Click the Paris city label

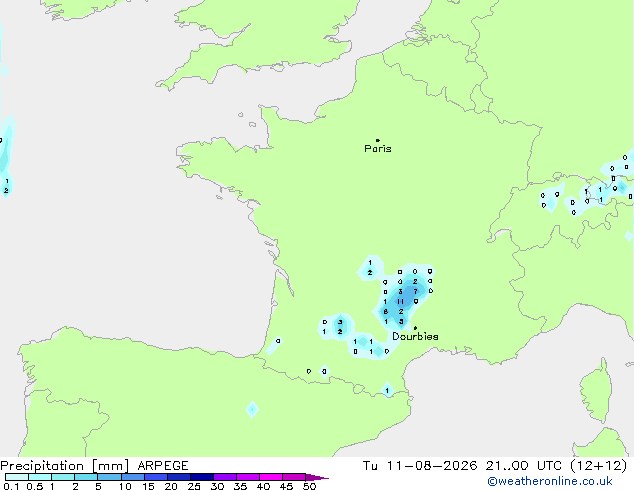(378, 149)
